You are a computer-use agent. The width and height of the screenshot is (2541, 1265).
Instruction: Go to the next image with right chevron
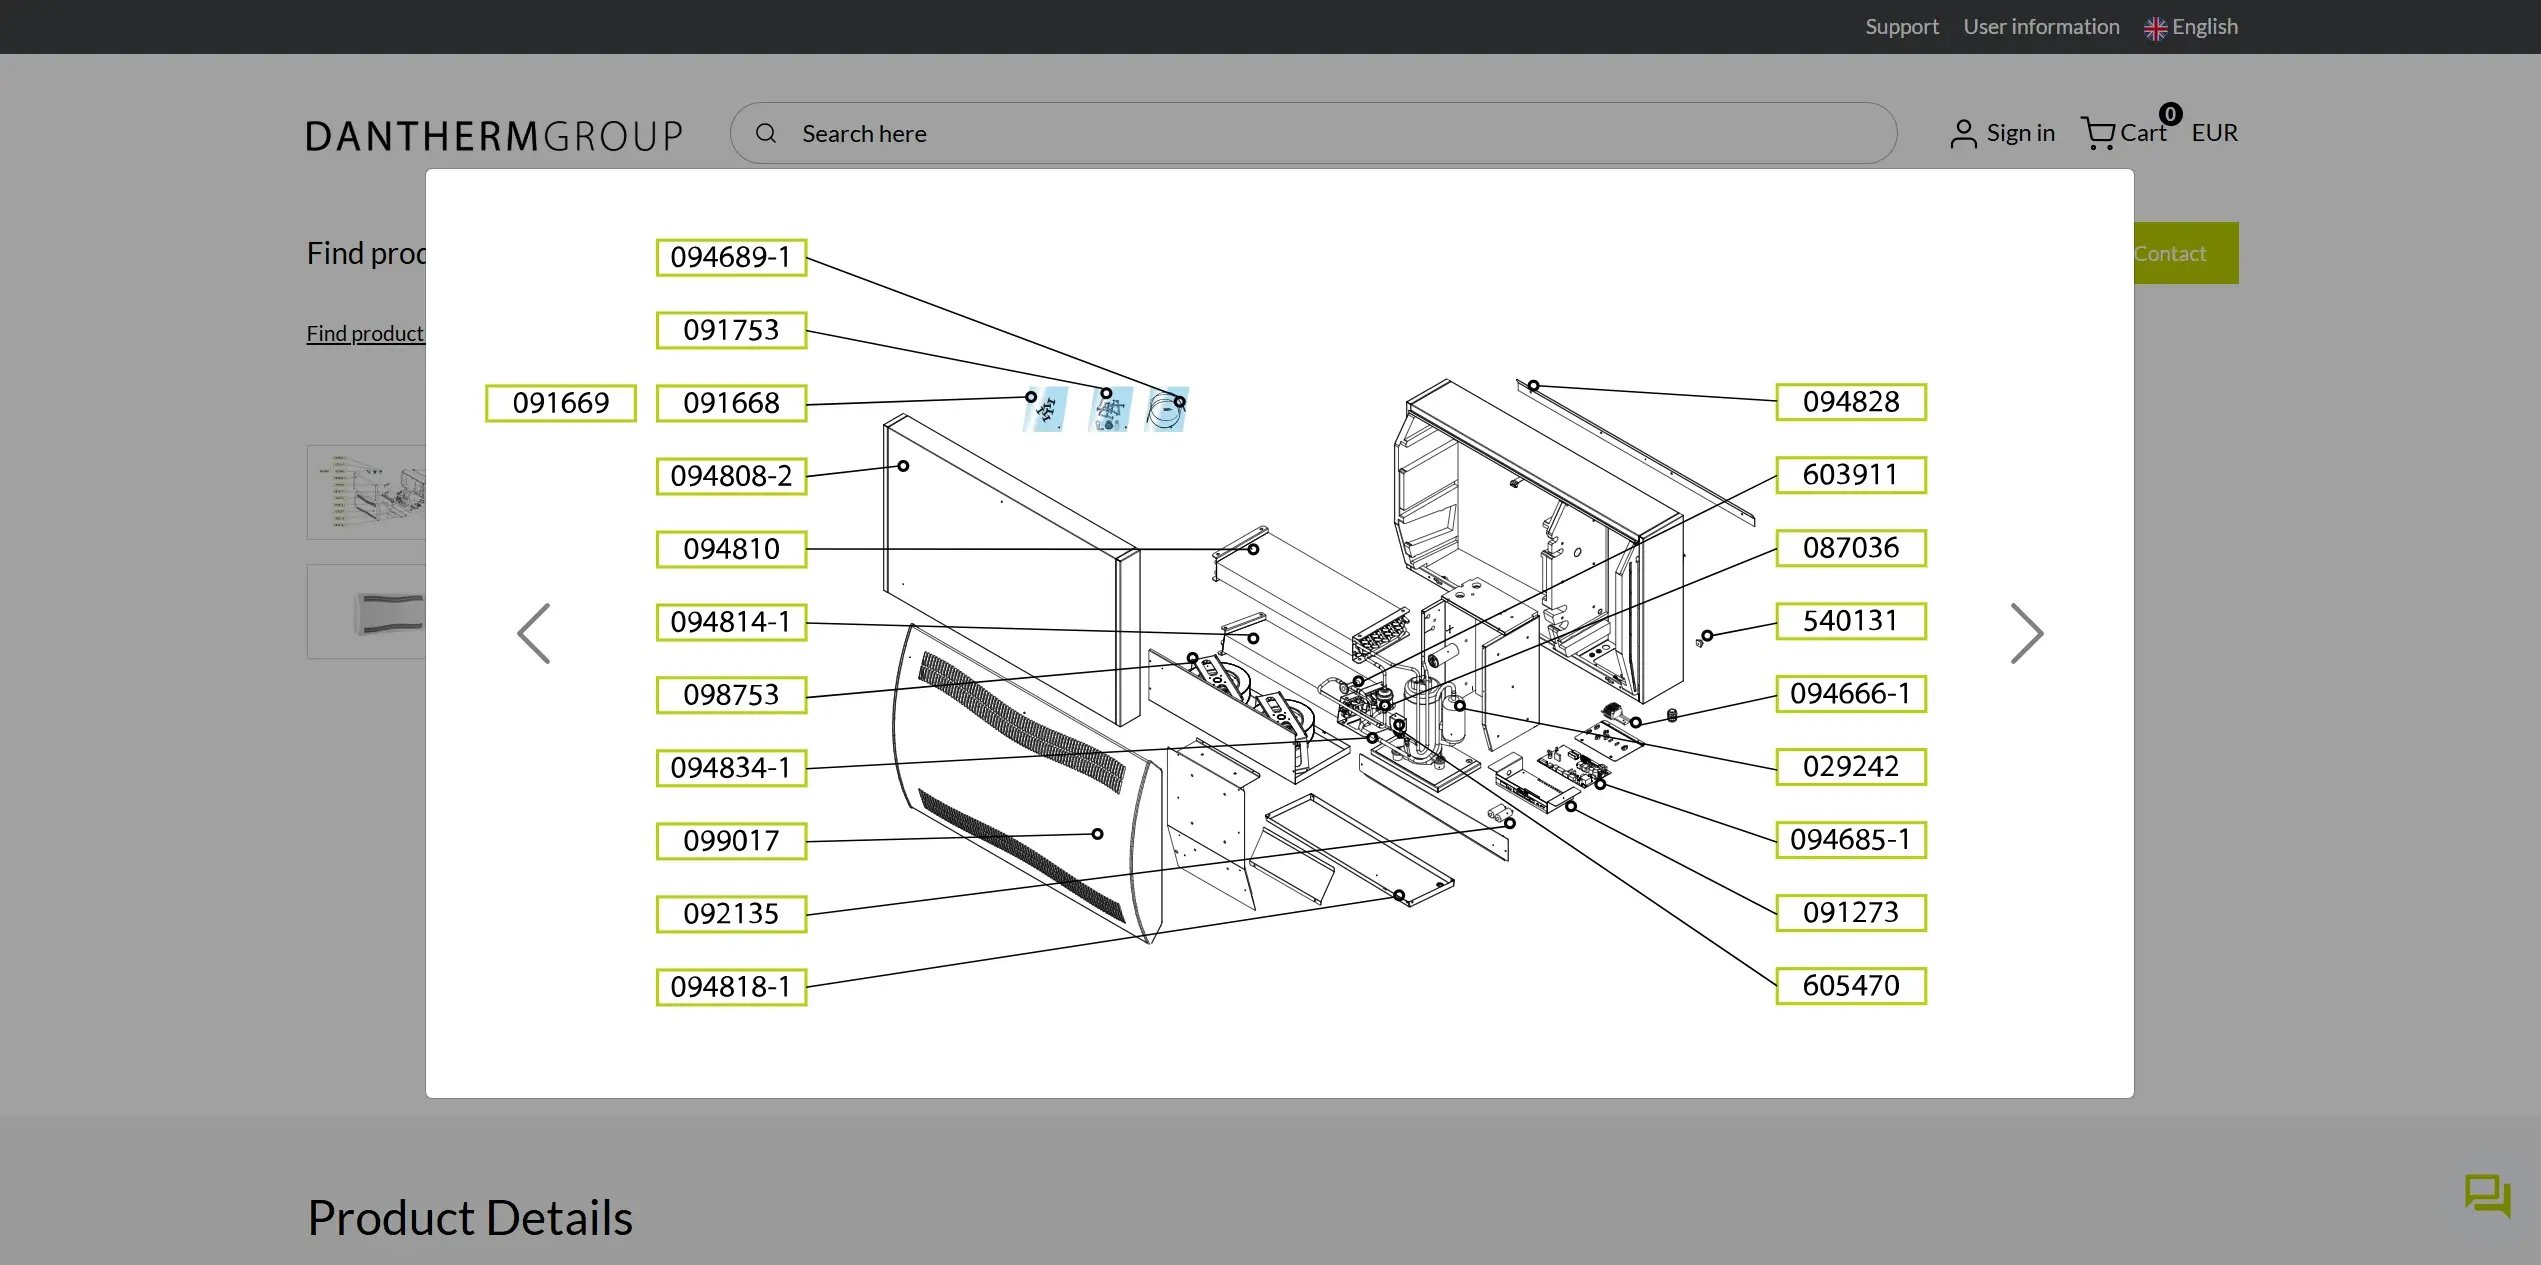click(2026, 633)
